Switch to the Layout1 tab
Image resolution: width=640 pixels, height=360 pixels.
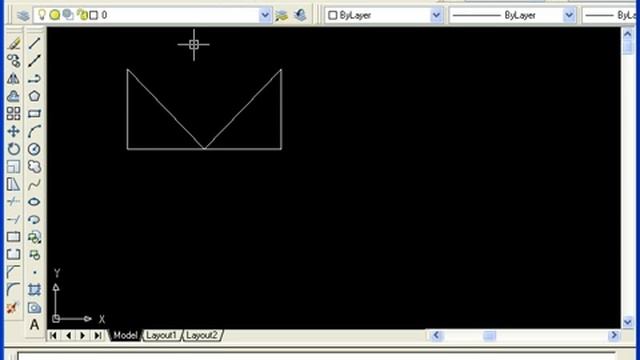(161, 336)
